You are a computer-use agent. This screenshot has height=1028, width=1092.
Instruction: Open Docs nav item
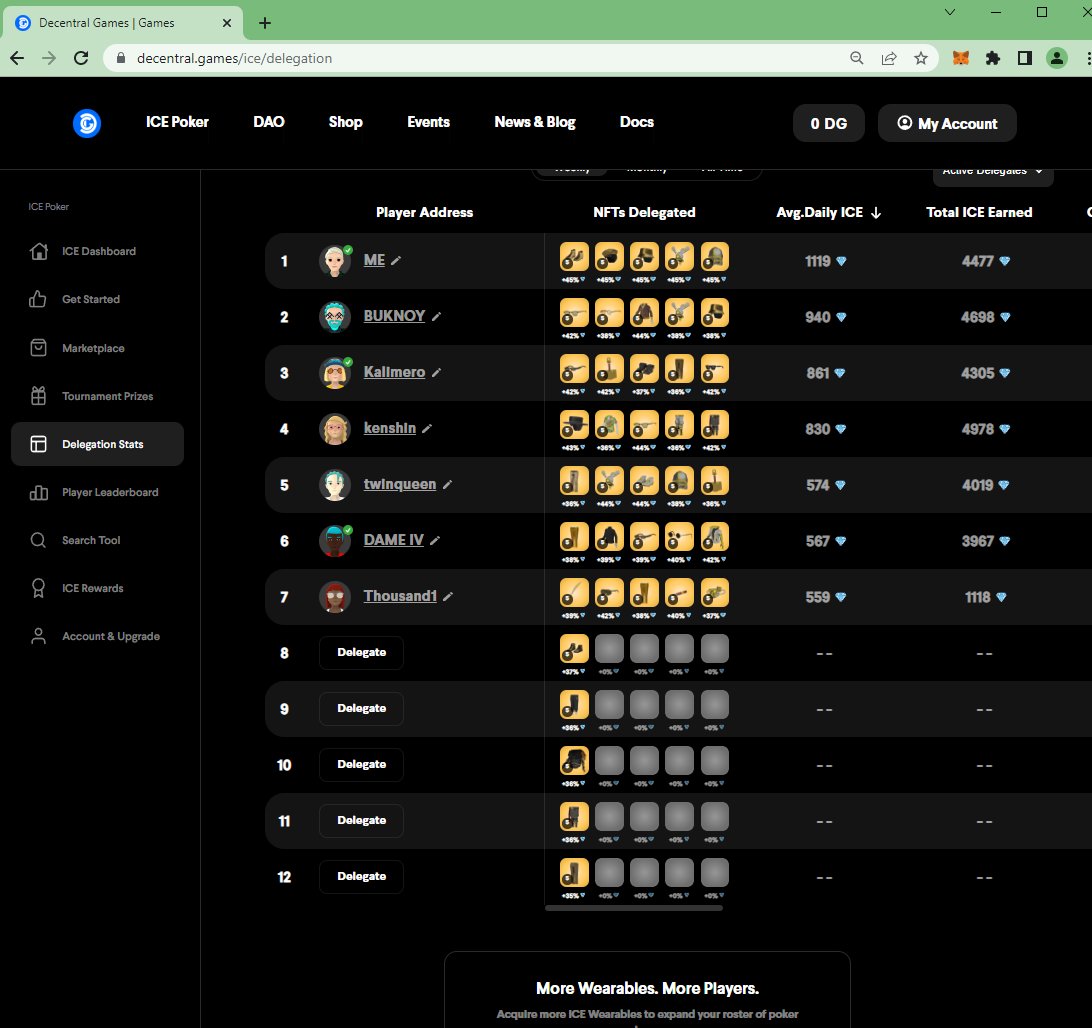pos(637,122)
